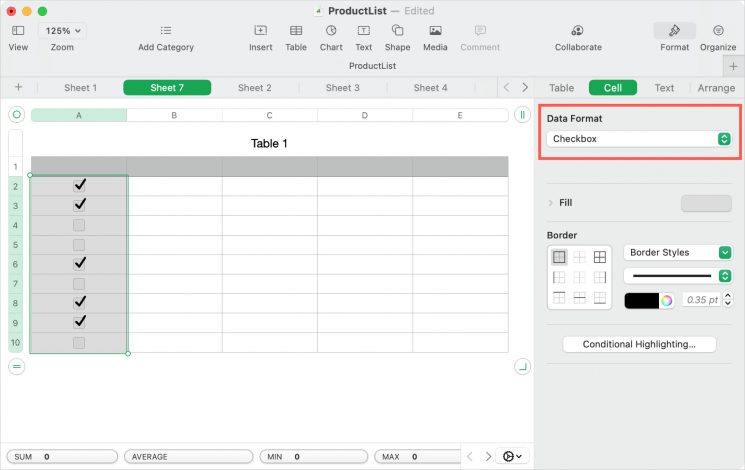This screenshot has height=470, width=745.
Task: Uncheck the checkbox in row 6
Action: (x=79, y=263)
